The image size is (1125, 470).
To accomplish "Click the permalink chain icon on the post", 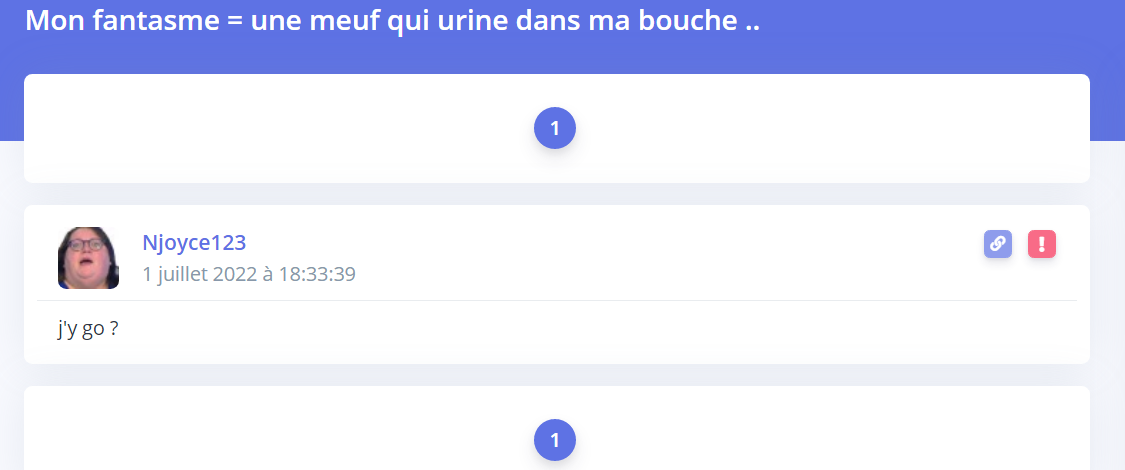I will (x=997, y=244).
